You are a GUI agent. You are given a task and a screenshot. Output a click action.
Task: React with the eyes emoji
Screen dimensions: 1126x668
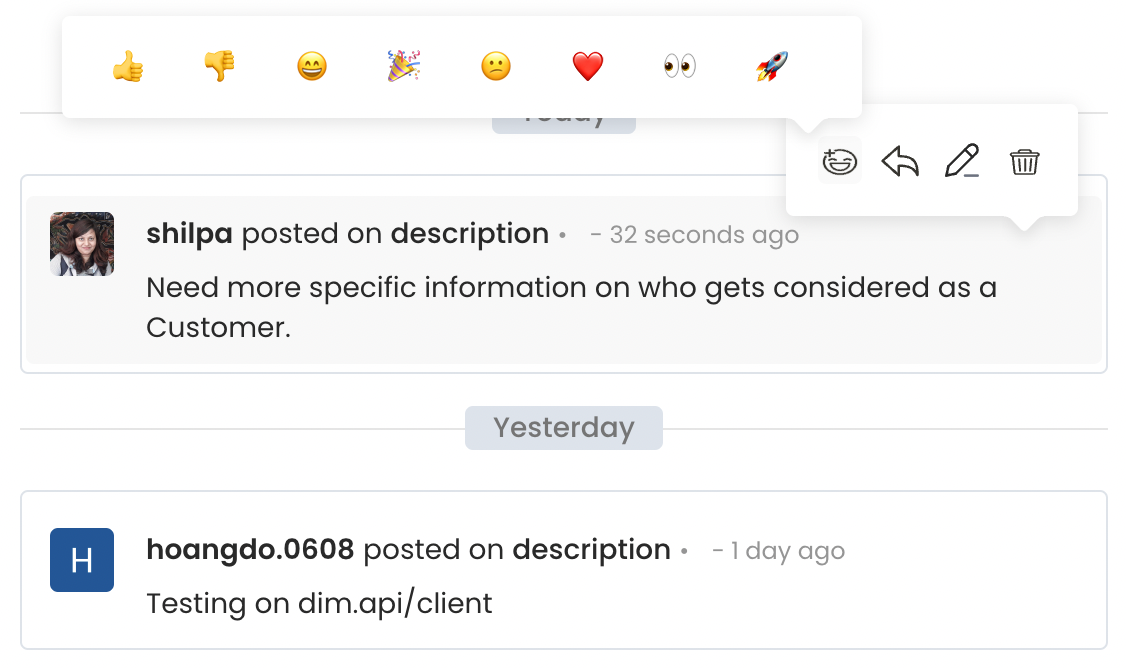pyautogui.click(x=679, y=66)
